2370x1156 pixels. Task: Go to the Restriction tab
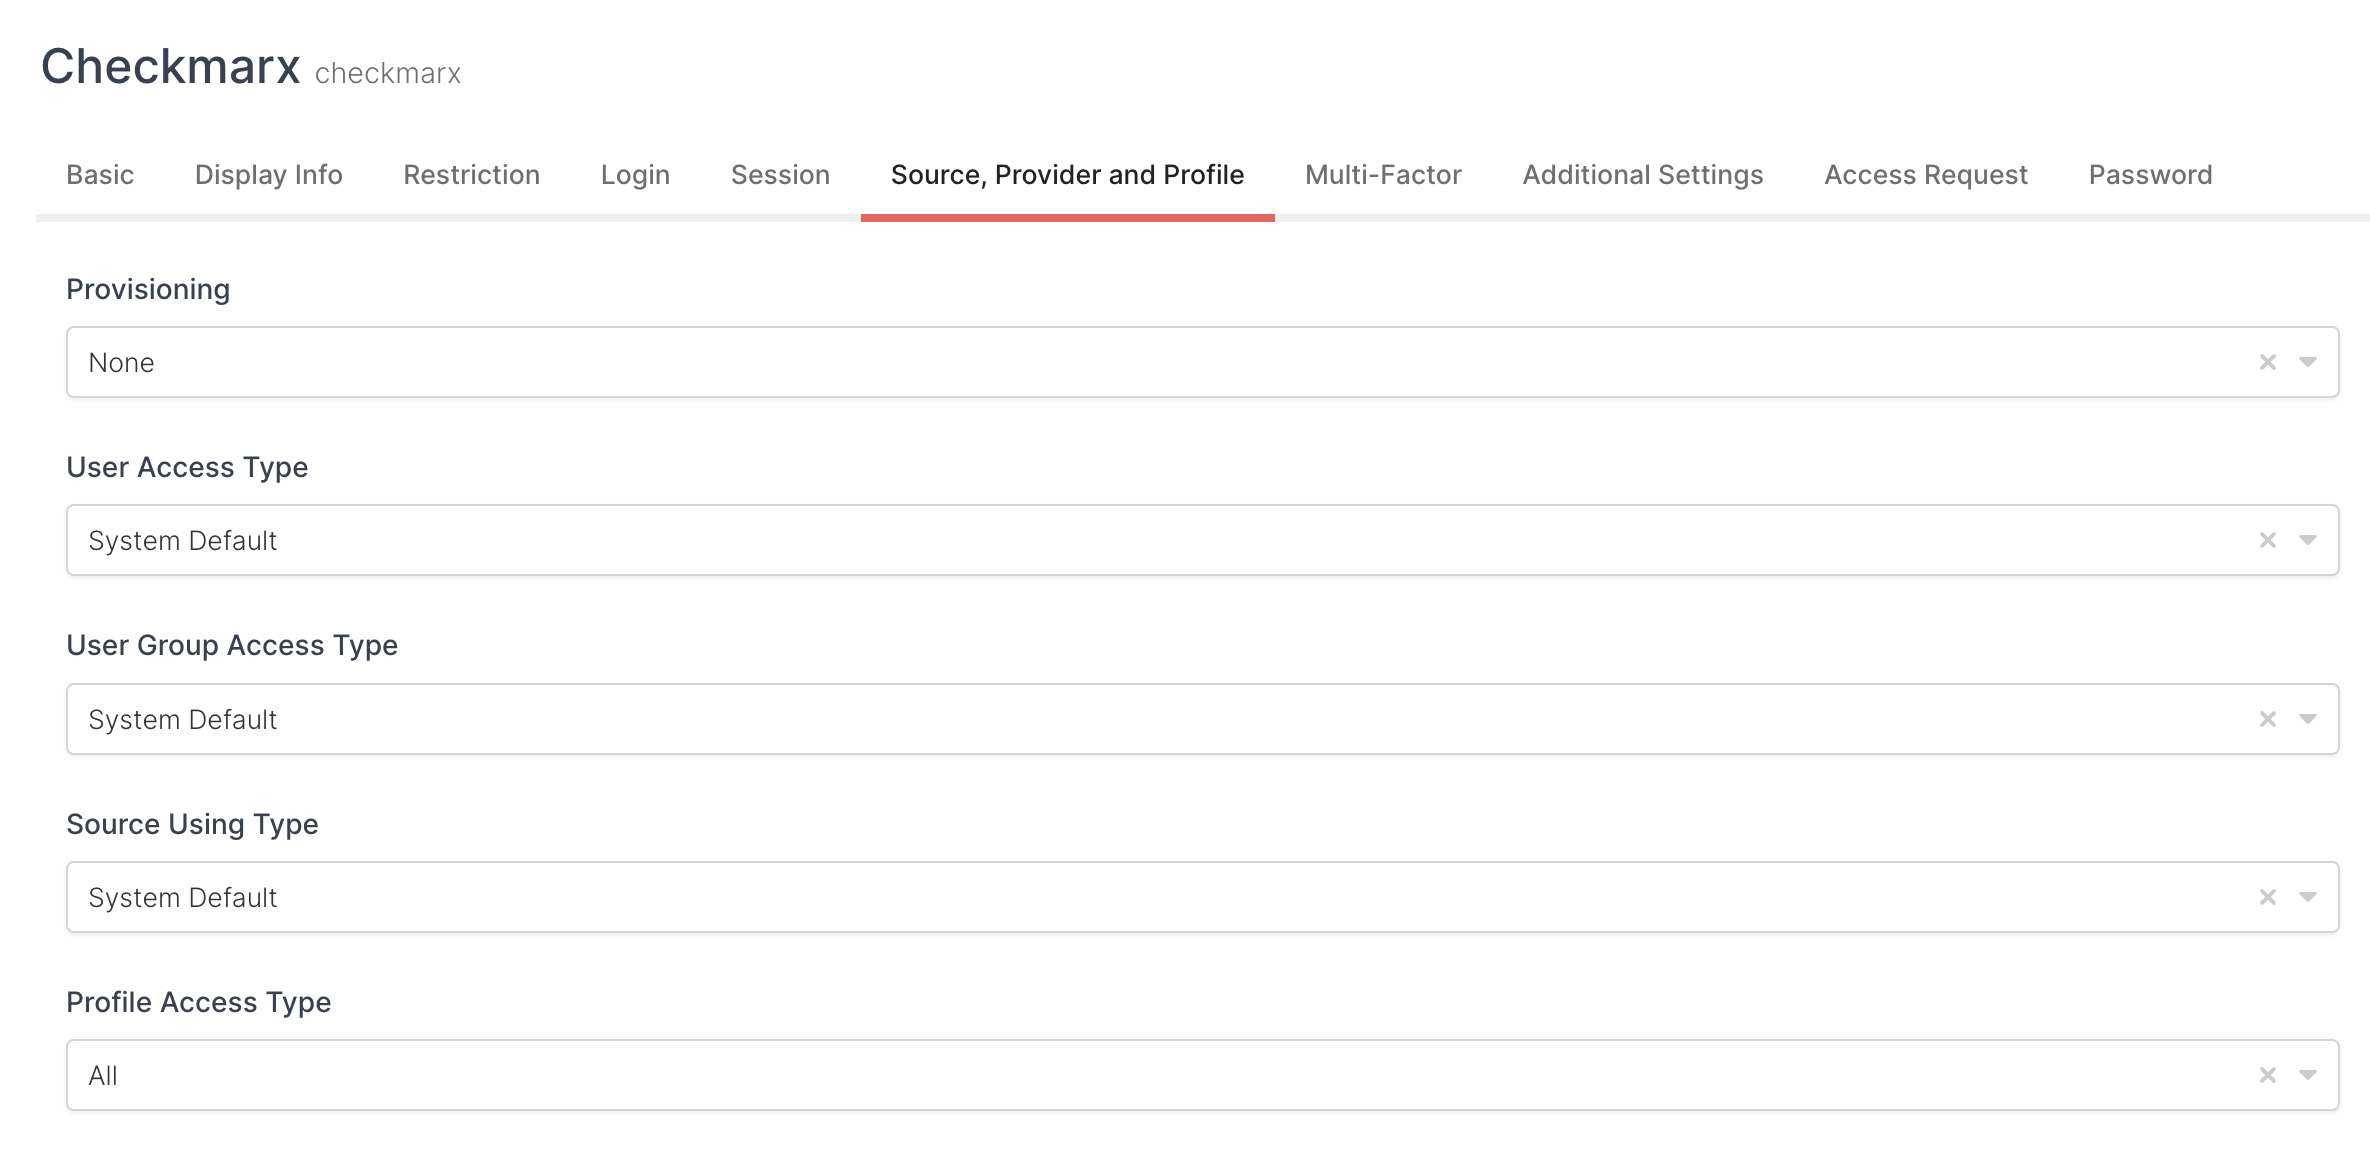pyautogui.click(x=471, y=175)
